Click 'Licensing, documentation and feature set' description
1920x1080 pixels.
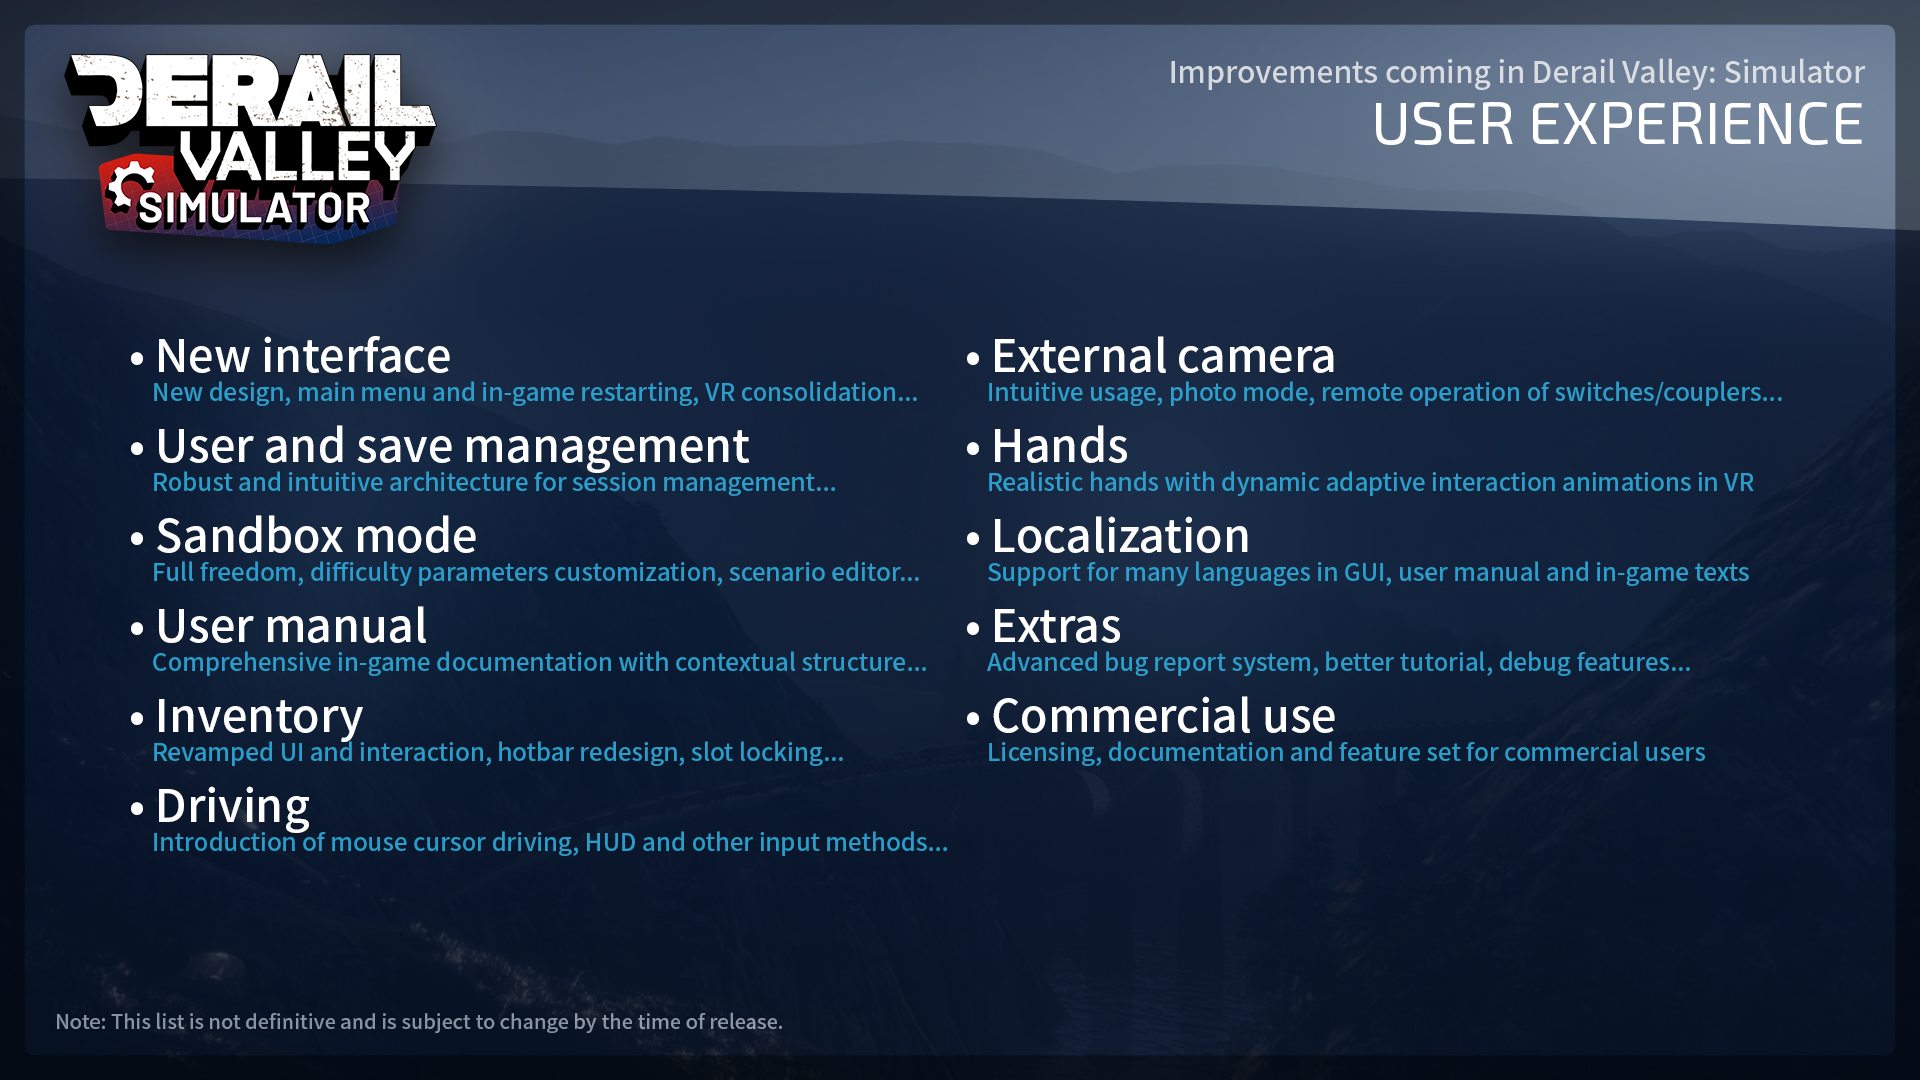tap(1346, 752)
